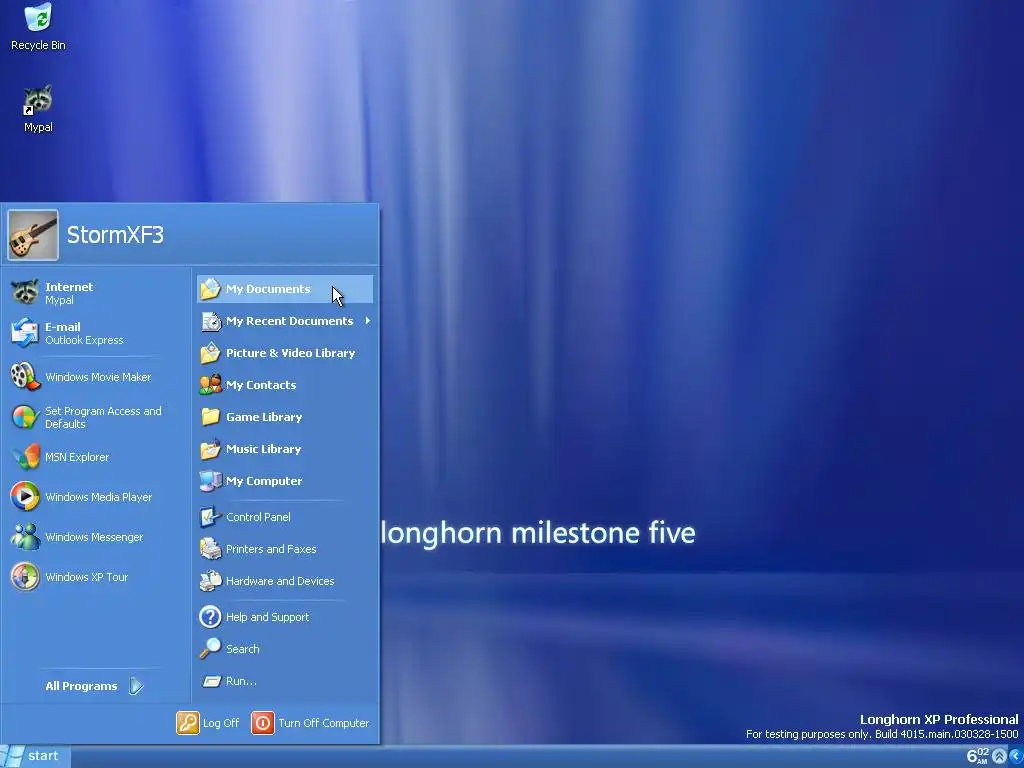
Task: Click the Help and Support question icon
Action: click(x=210, y=616)
